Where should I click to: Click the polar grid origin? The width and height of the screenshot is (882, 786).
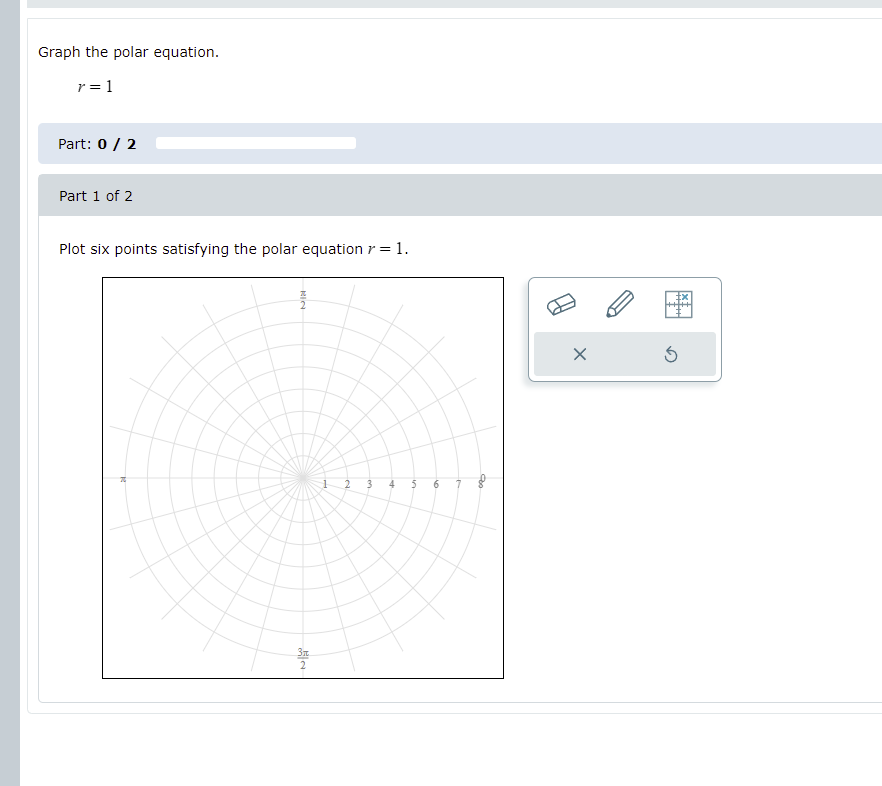click(x=303, y=478)
